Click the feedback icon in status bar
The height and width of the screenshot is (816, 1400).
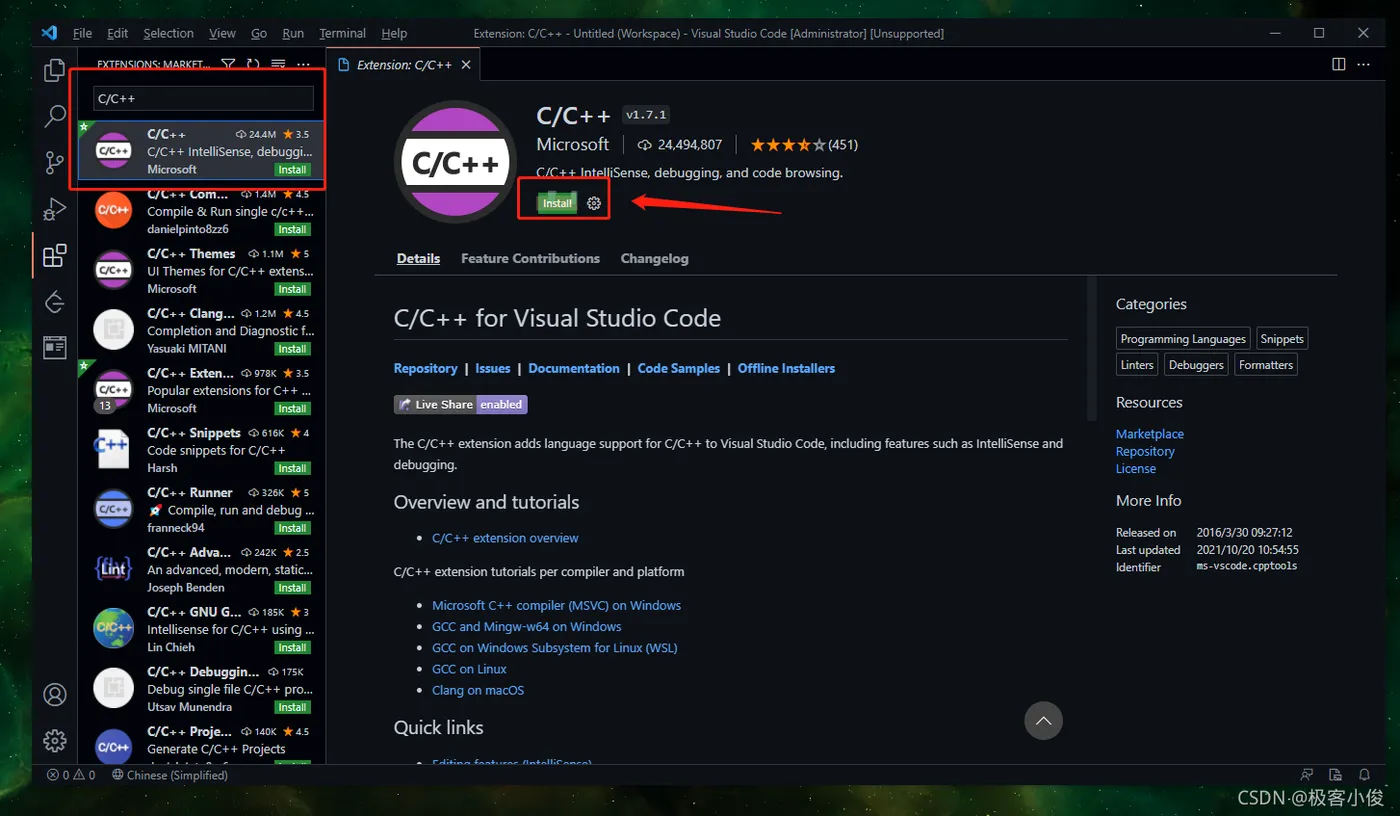tap(1307, 775)
